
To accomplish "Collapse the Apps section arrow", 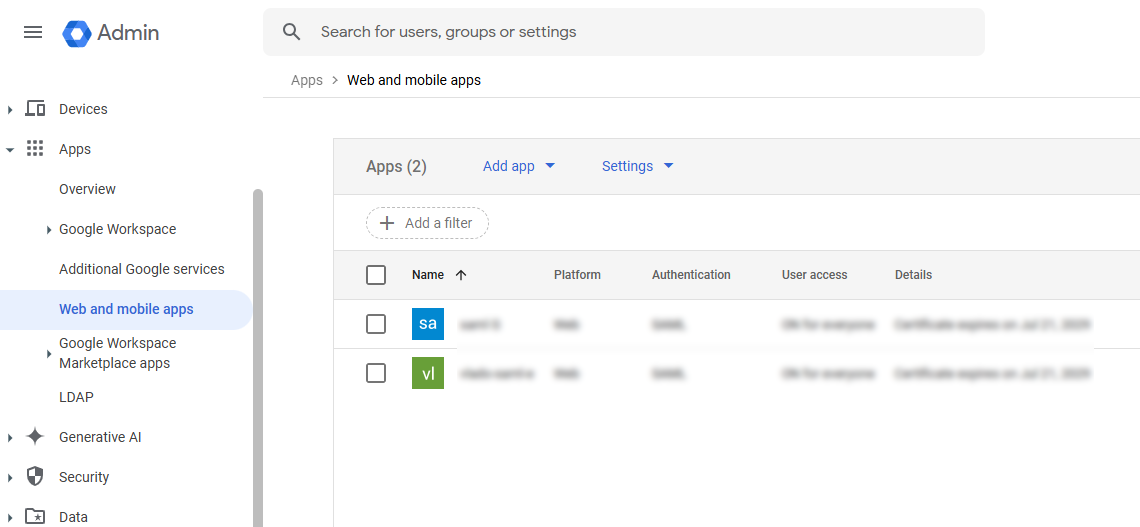I will 10,149.
